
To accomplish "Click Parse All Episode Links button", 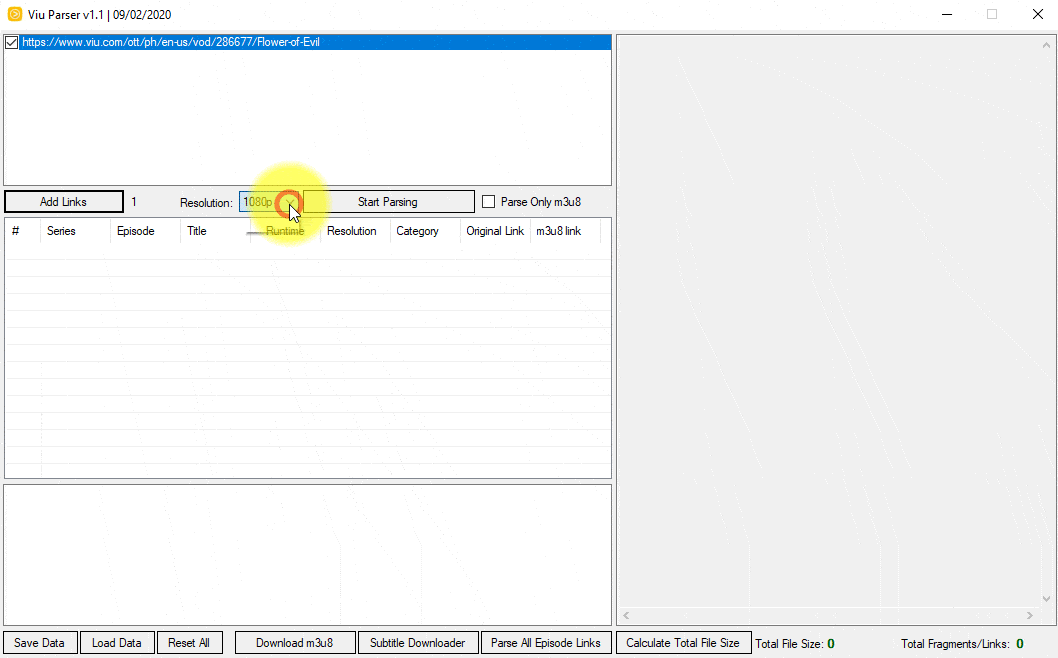I will point(546,642).
